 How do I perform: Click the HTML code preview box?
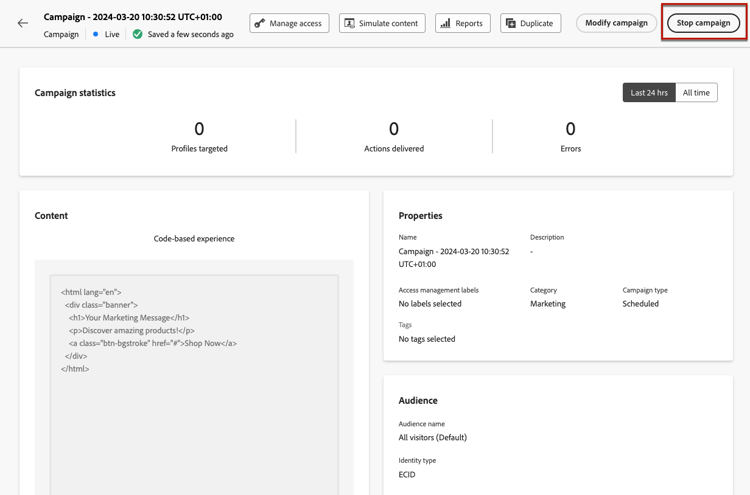(194, 380)
